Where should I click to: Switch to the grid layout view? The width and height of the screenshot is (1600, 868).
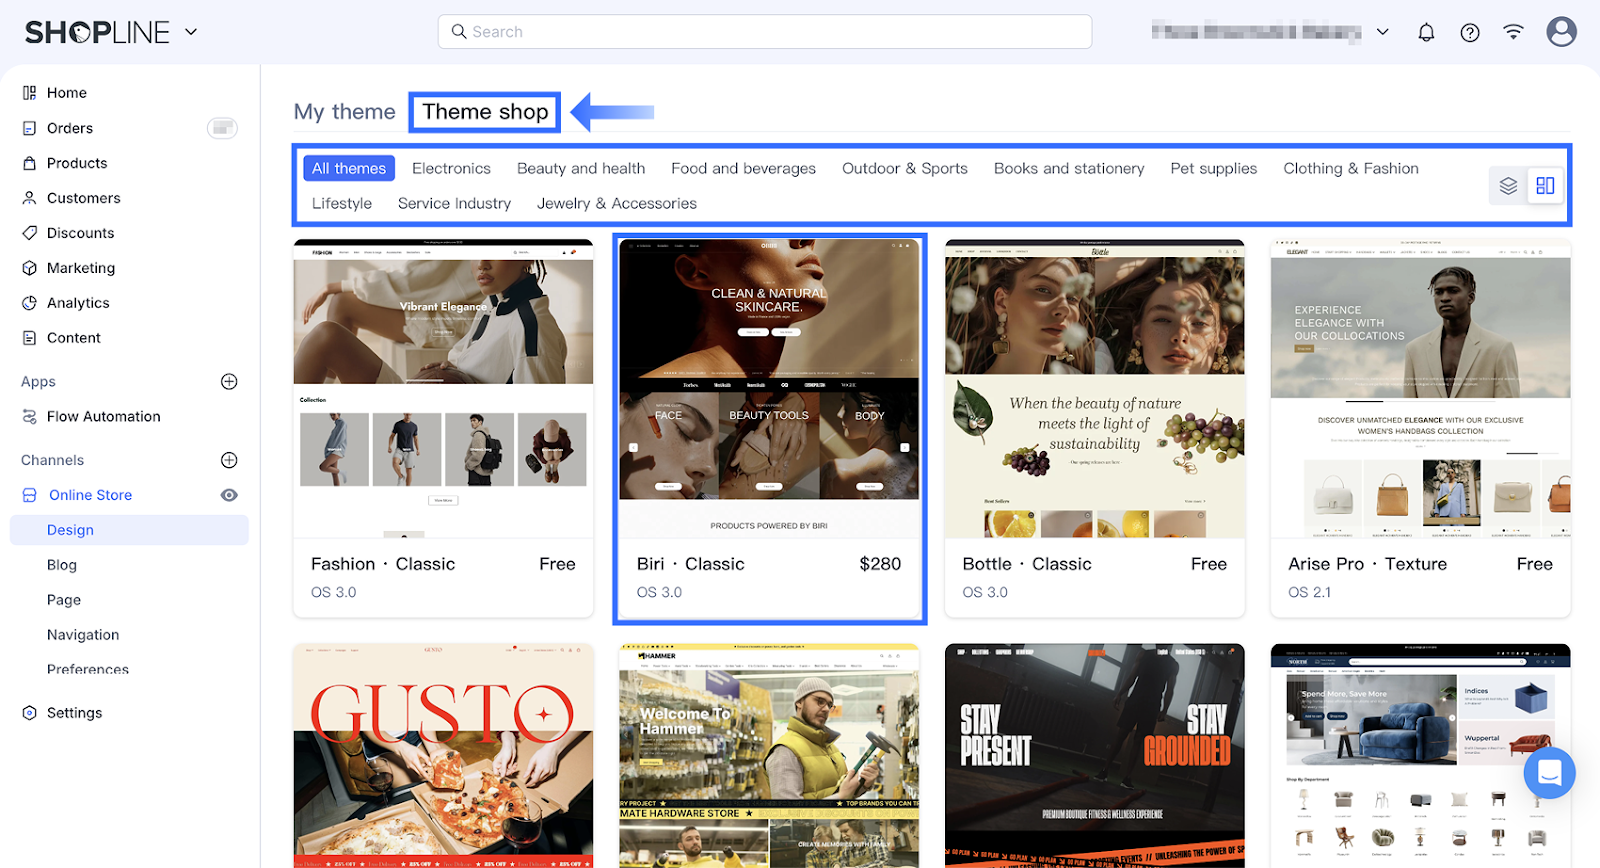pyautogui.click(x=1545, y=186)
